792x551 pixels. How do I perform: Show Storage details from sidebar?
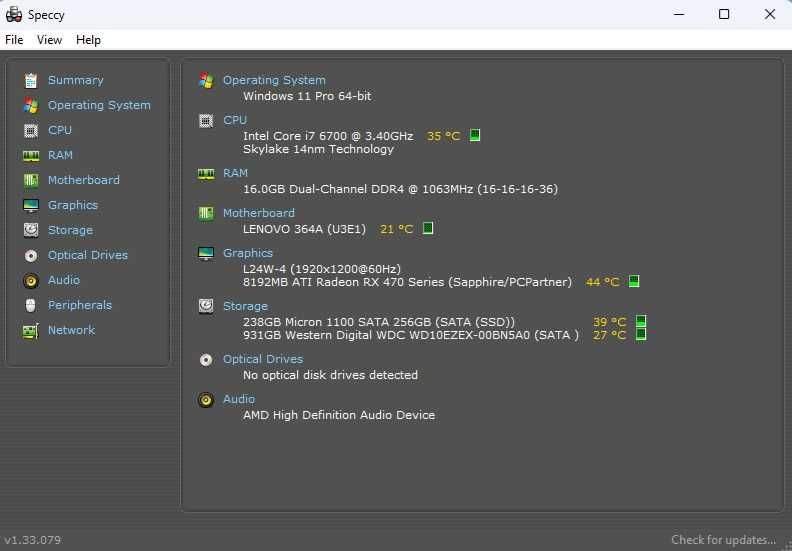70,230
